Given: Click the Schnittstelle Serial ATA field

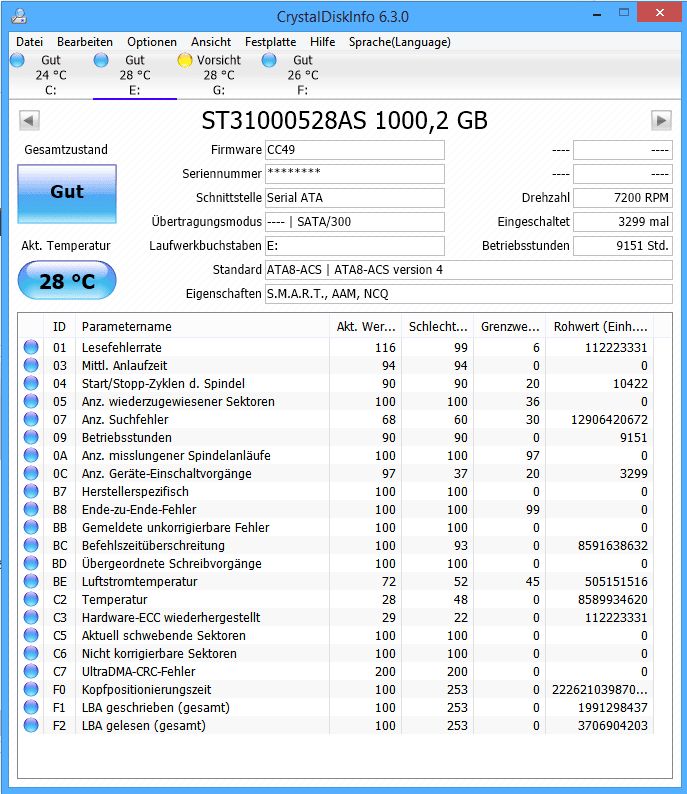Looking at the screenshot, I should (x=355, y=197).
